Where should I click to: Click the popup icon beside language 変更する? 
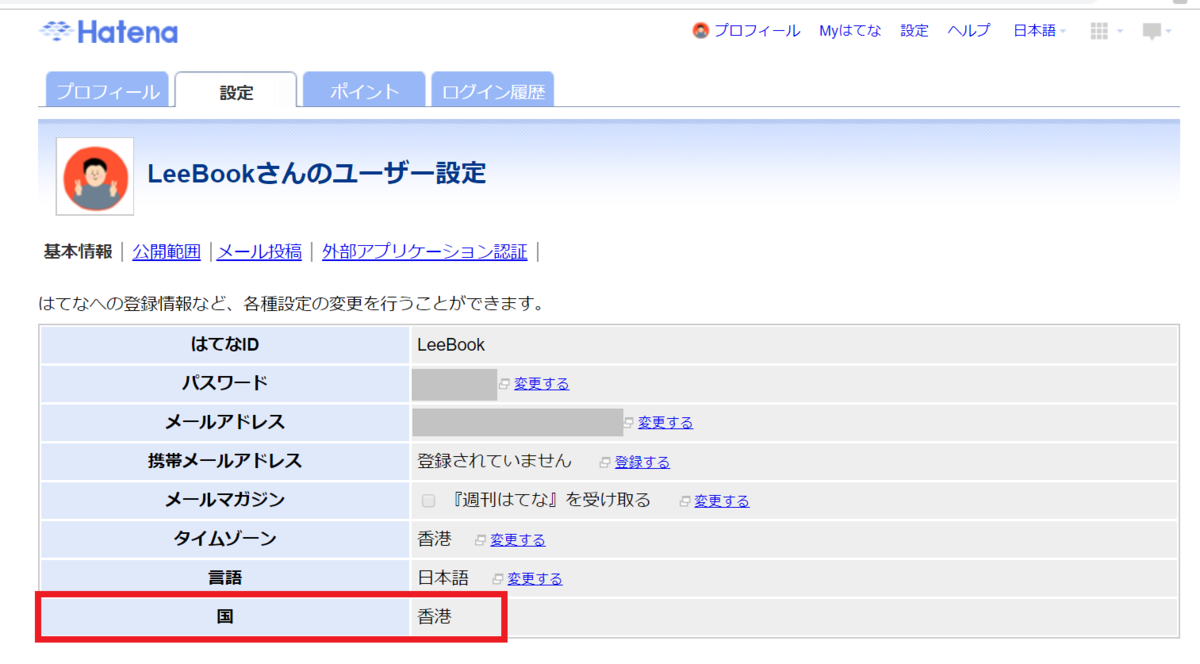498,579
